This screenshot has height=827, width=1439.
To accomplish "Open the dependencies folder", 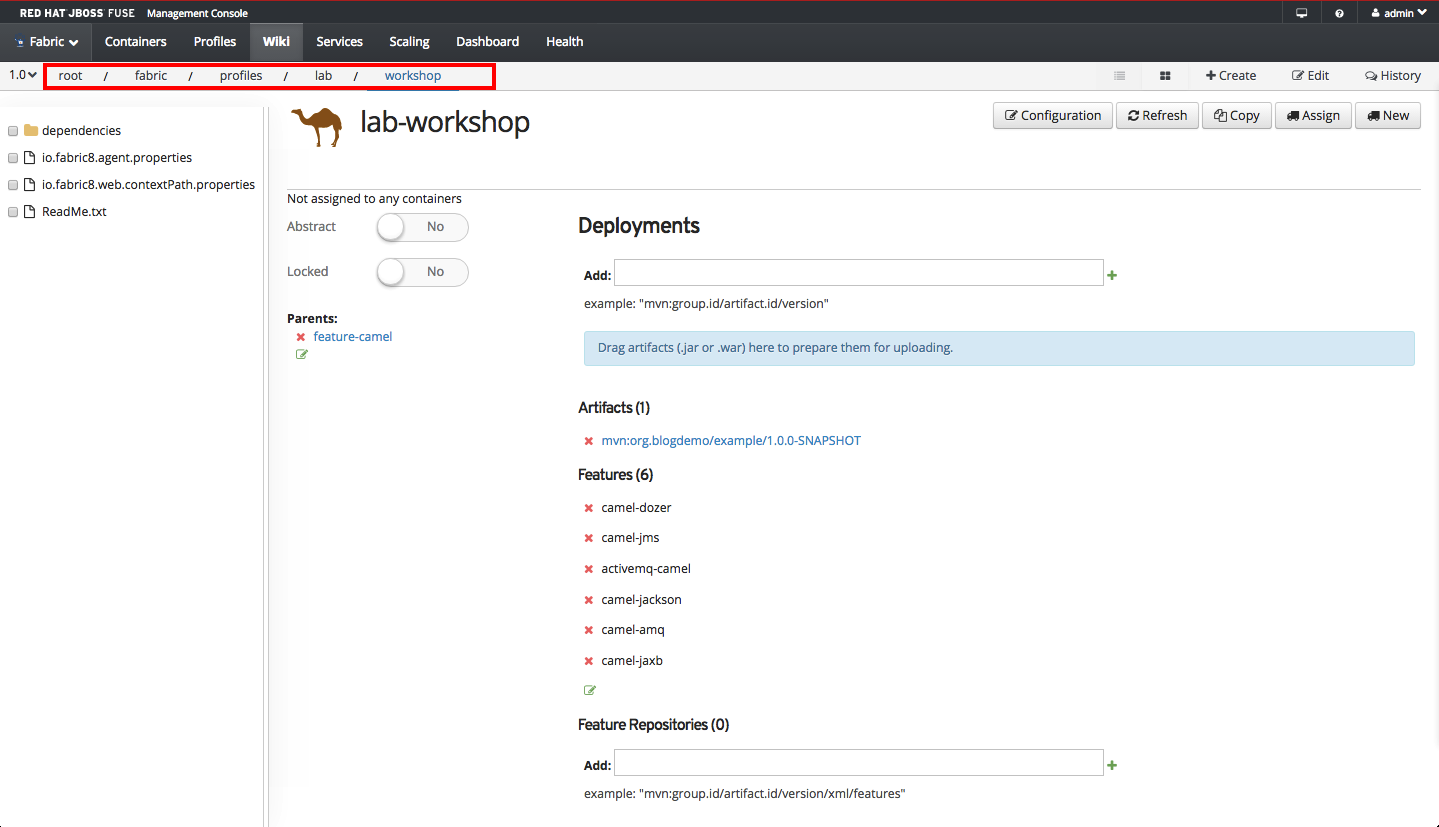I will [x=81, y=131].
